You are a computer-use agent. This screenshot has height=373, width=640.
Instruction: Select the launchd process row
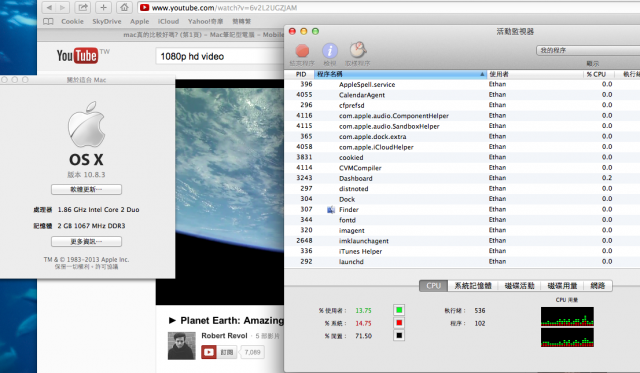(462, 261)
